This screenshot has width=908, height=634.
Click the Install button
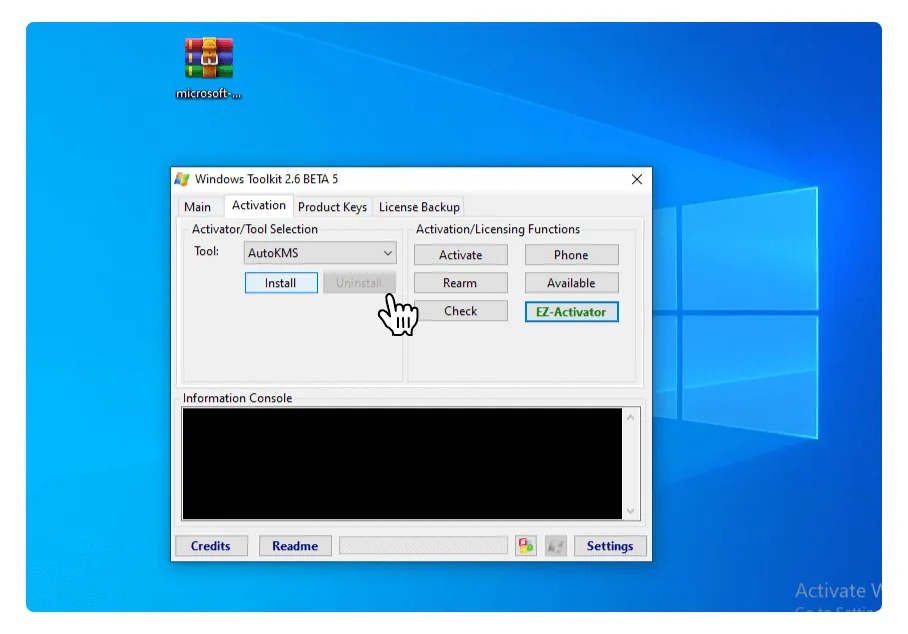point(281,283)
